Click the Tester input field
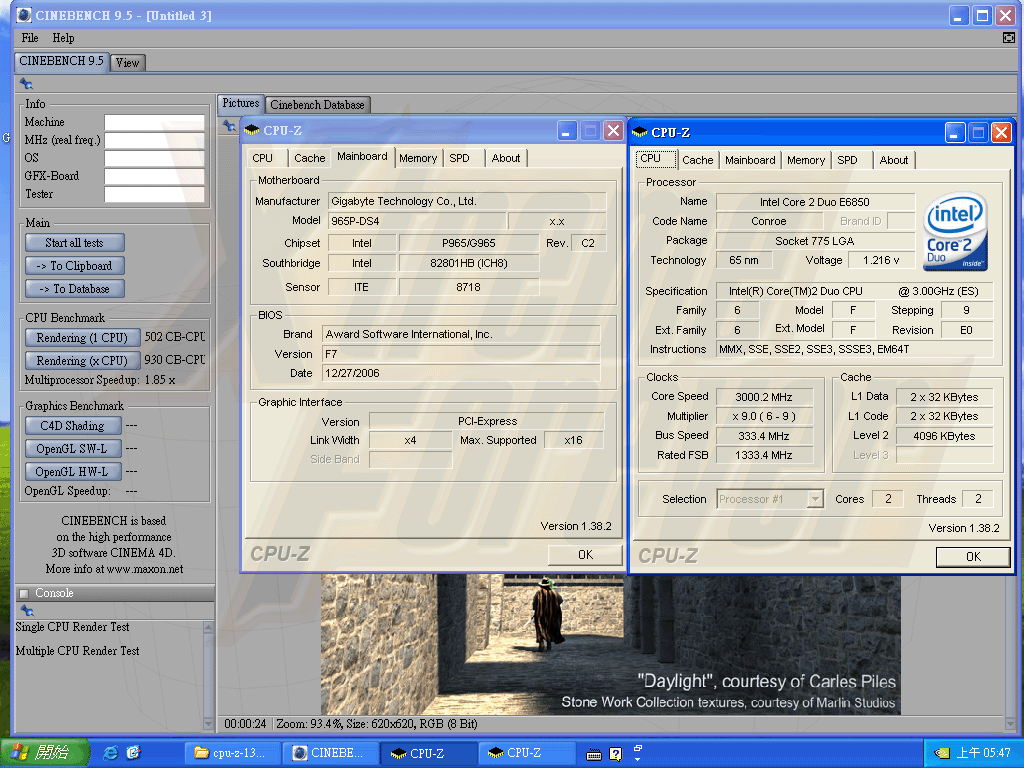Screen dimensions: 1024x768 tap(154, 194)
